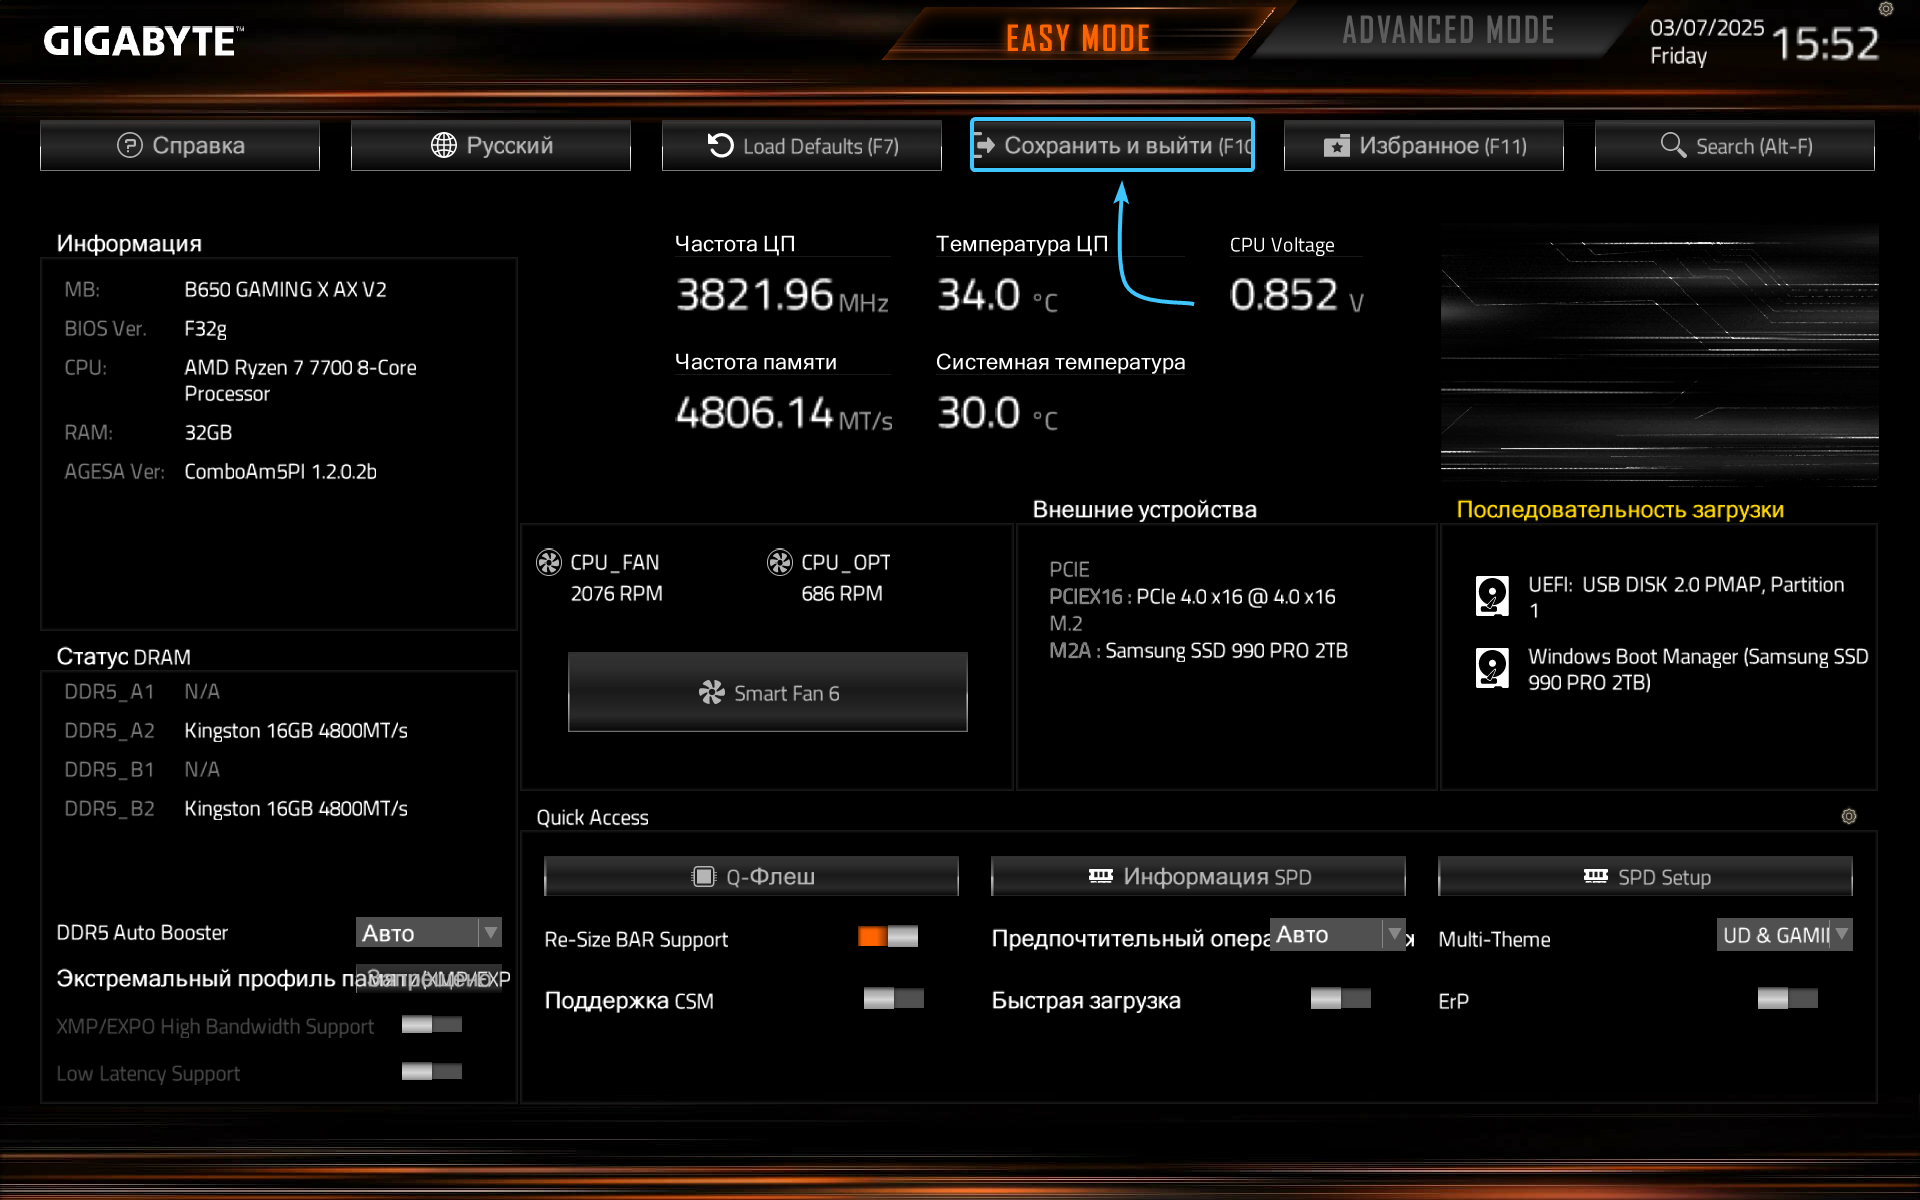Click the CPU temperature 34.0 °C reading
Image resolution: width=1920 pixels, height=1200 pixels.
coord(996,295)
